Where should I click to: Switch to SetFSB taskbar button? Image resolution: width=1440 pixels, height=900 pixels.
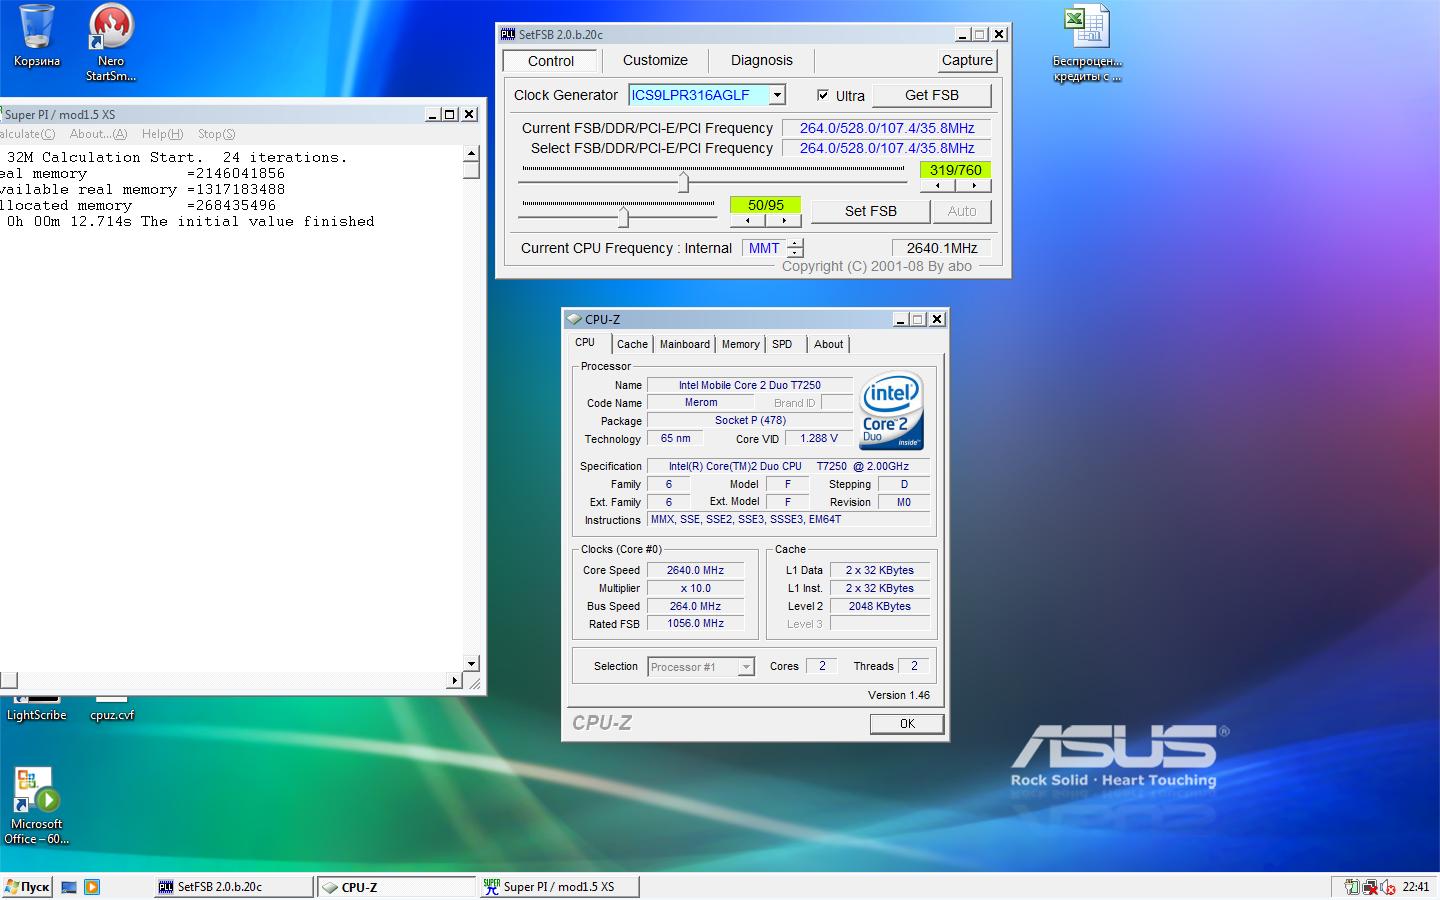click(233, 887)
